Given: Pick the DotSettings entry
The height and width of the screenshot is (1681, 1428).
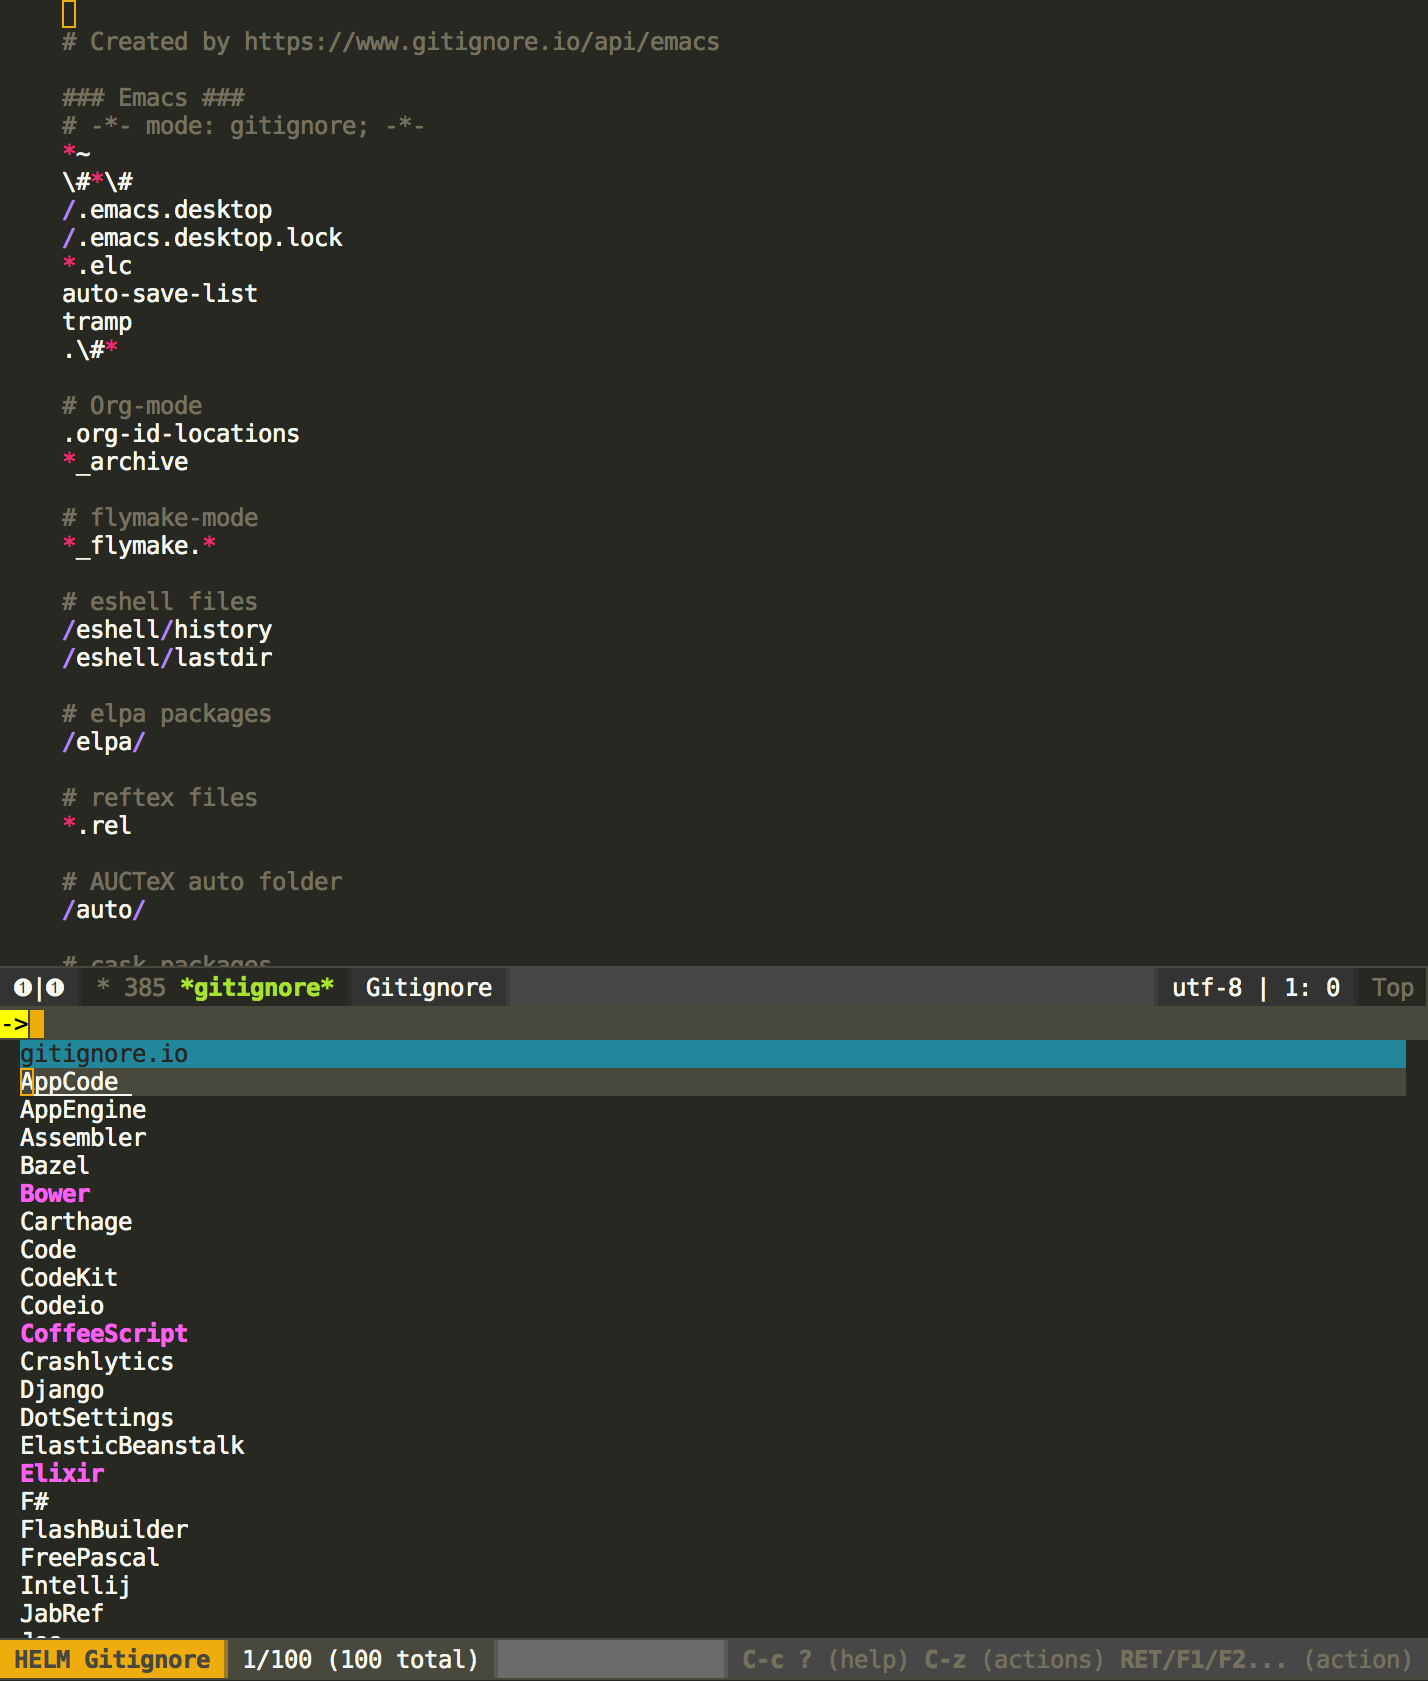Looking at the screenshot, I should tap(97, 1418).
